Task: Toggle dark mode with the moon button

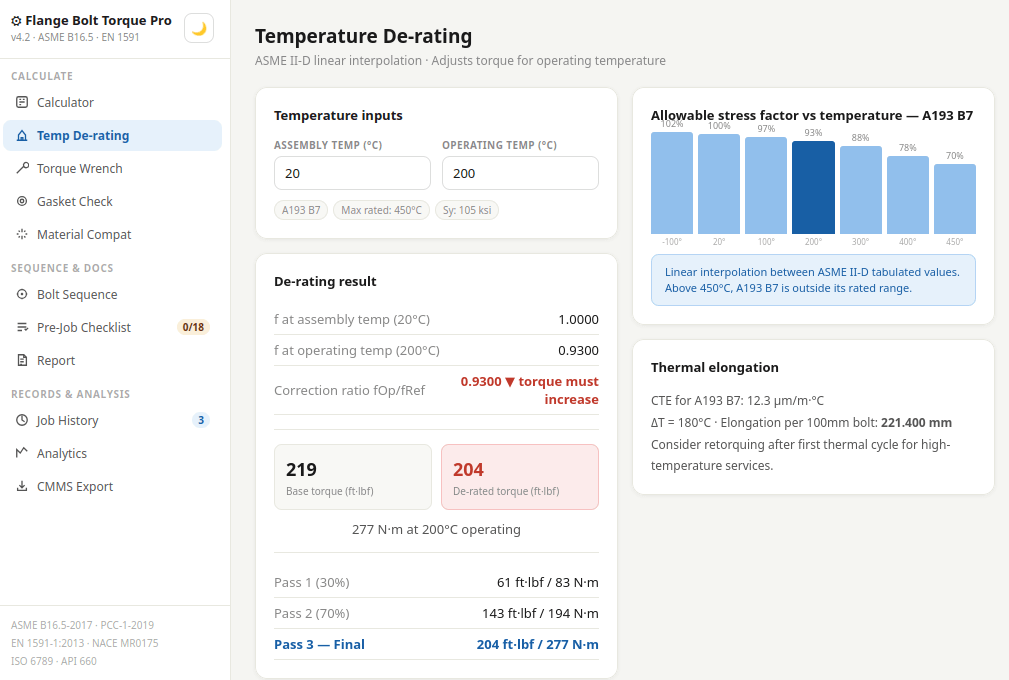Action: coord(199,29)
